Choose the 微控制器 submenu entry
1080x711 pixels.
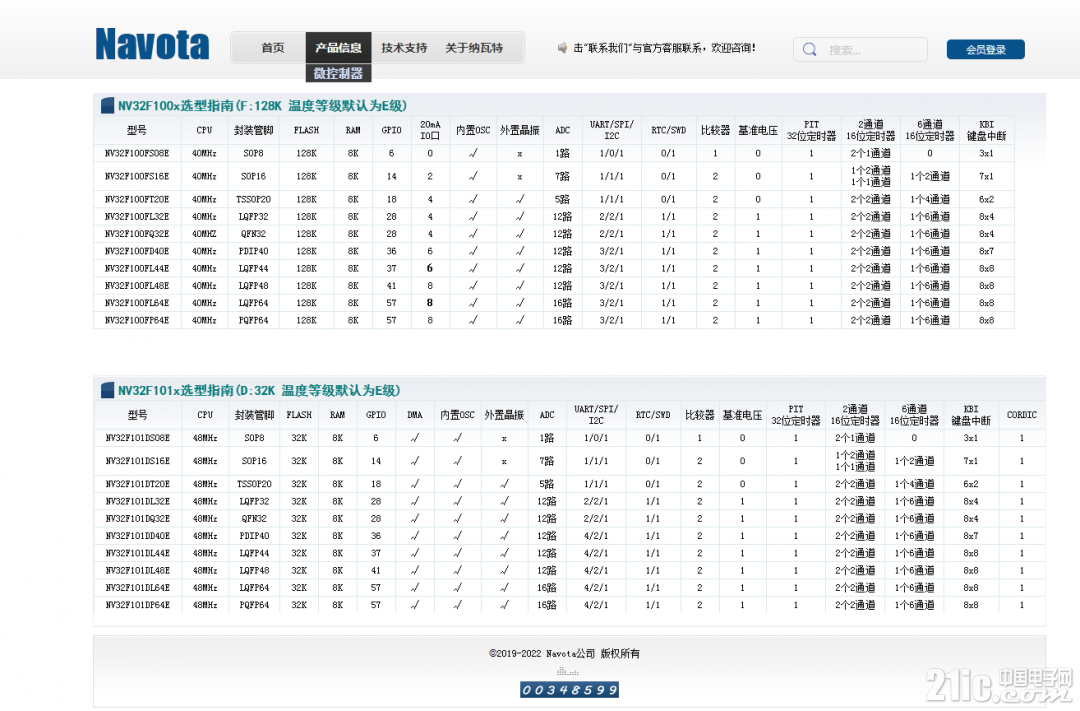[x=338, y=73]
